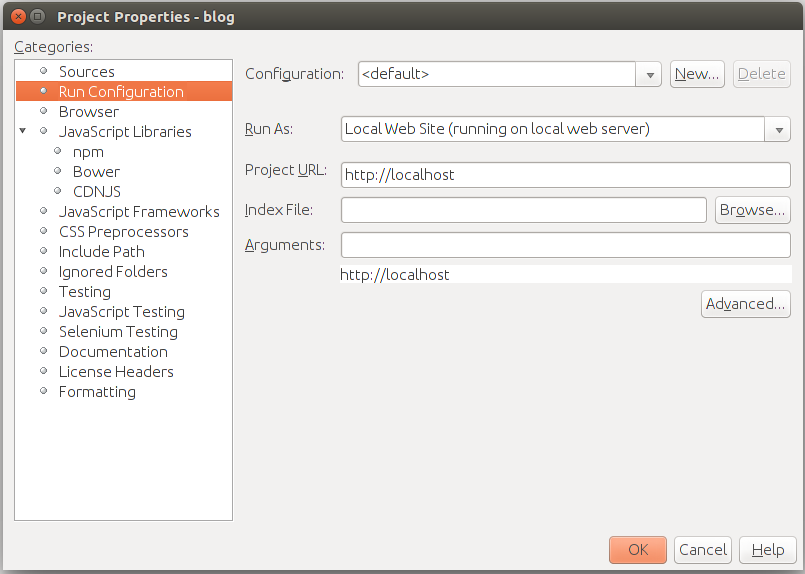805x574 pixels.
Task: Open the Advanced settings button
Action: click(745, 304)
